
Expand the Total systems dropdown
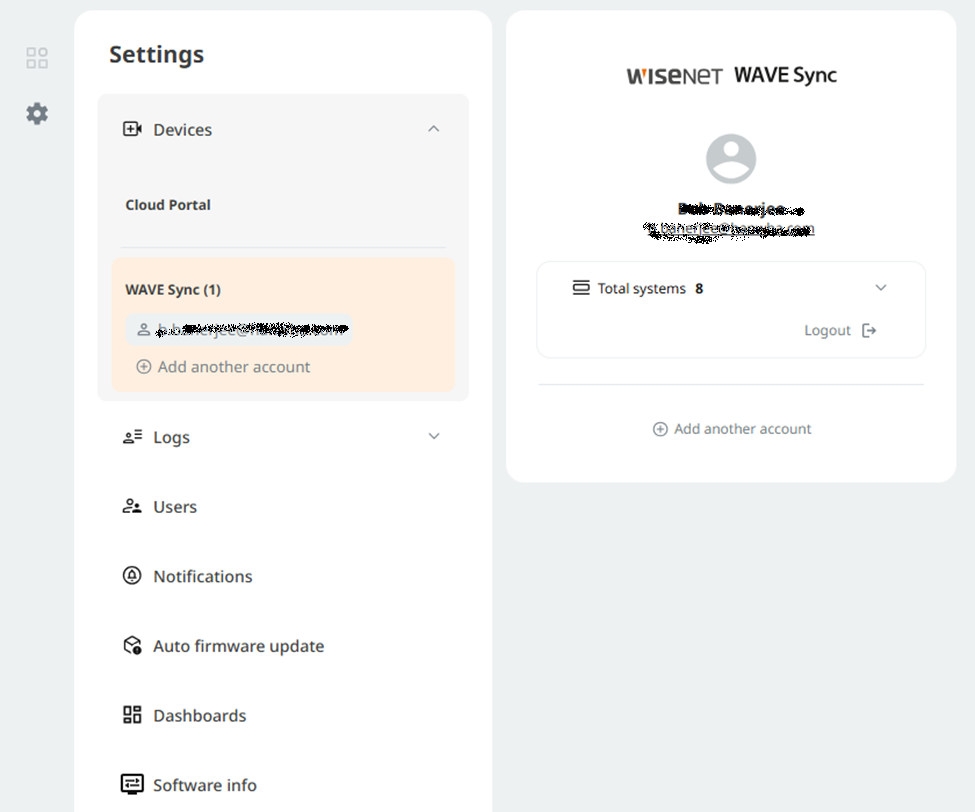(881, 288)
